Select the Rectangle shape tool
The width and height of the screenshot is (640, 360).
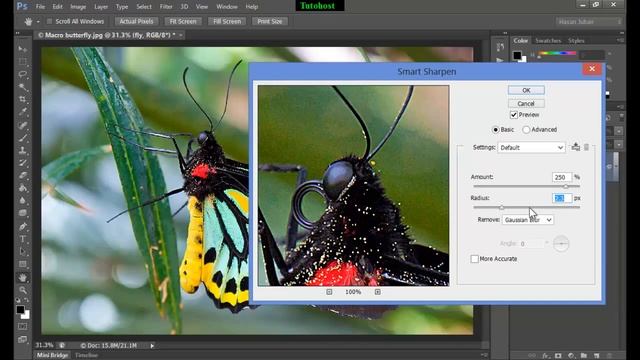(22, 264)
